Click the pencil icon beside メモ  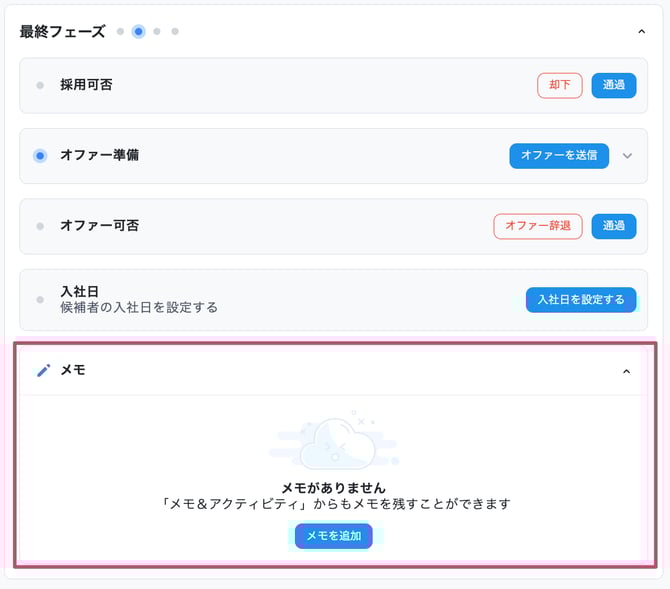pyautogui.click(x=43, y=370)
